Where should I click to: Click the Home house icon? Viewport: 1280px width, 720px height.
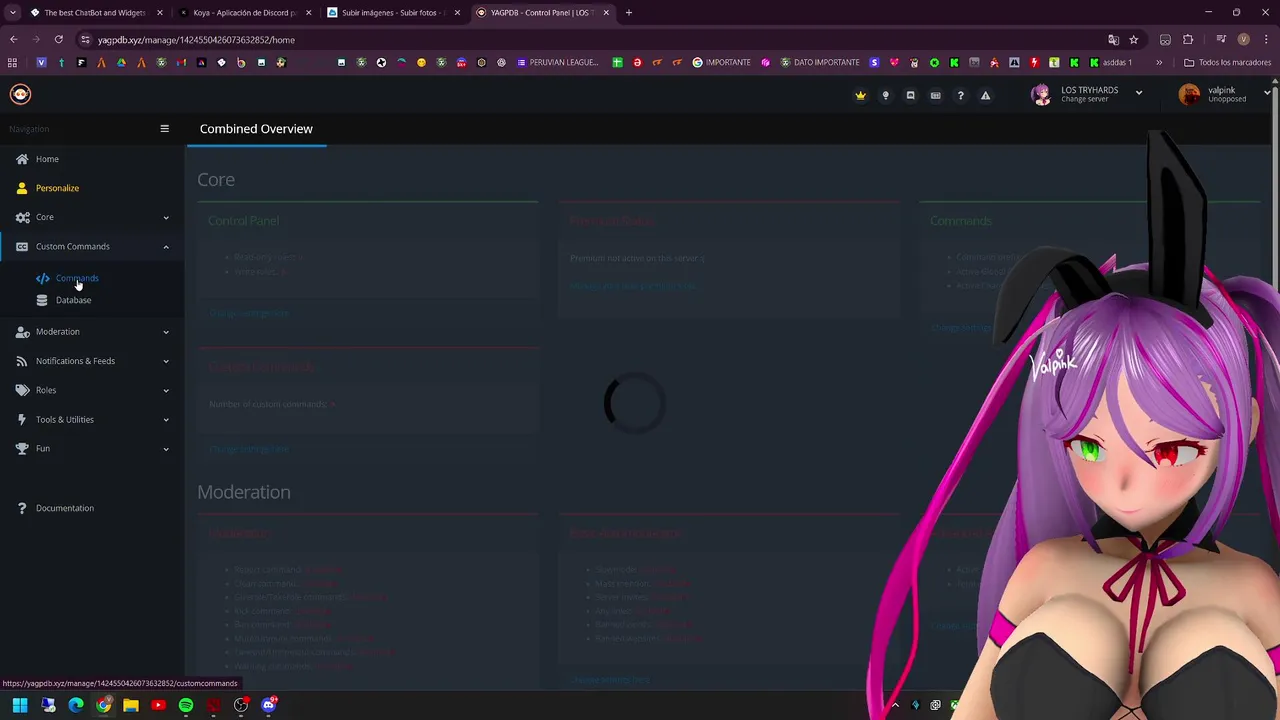coord(22,159)
